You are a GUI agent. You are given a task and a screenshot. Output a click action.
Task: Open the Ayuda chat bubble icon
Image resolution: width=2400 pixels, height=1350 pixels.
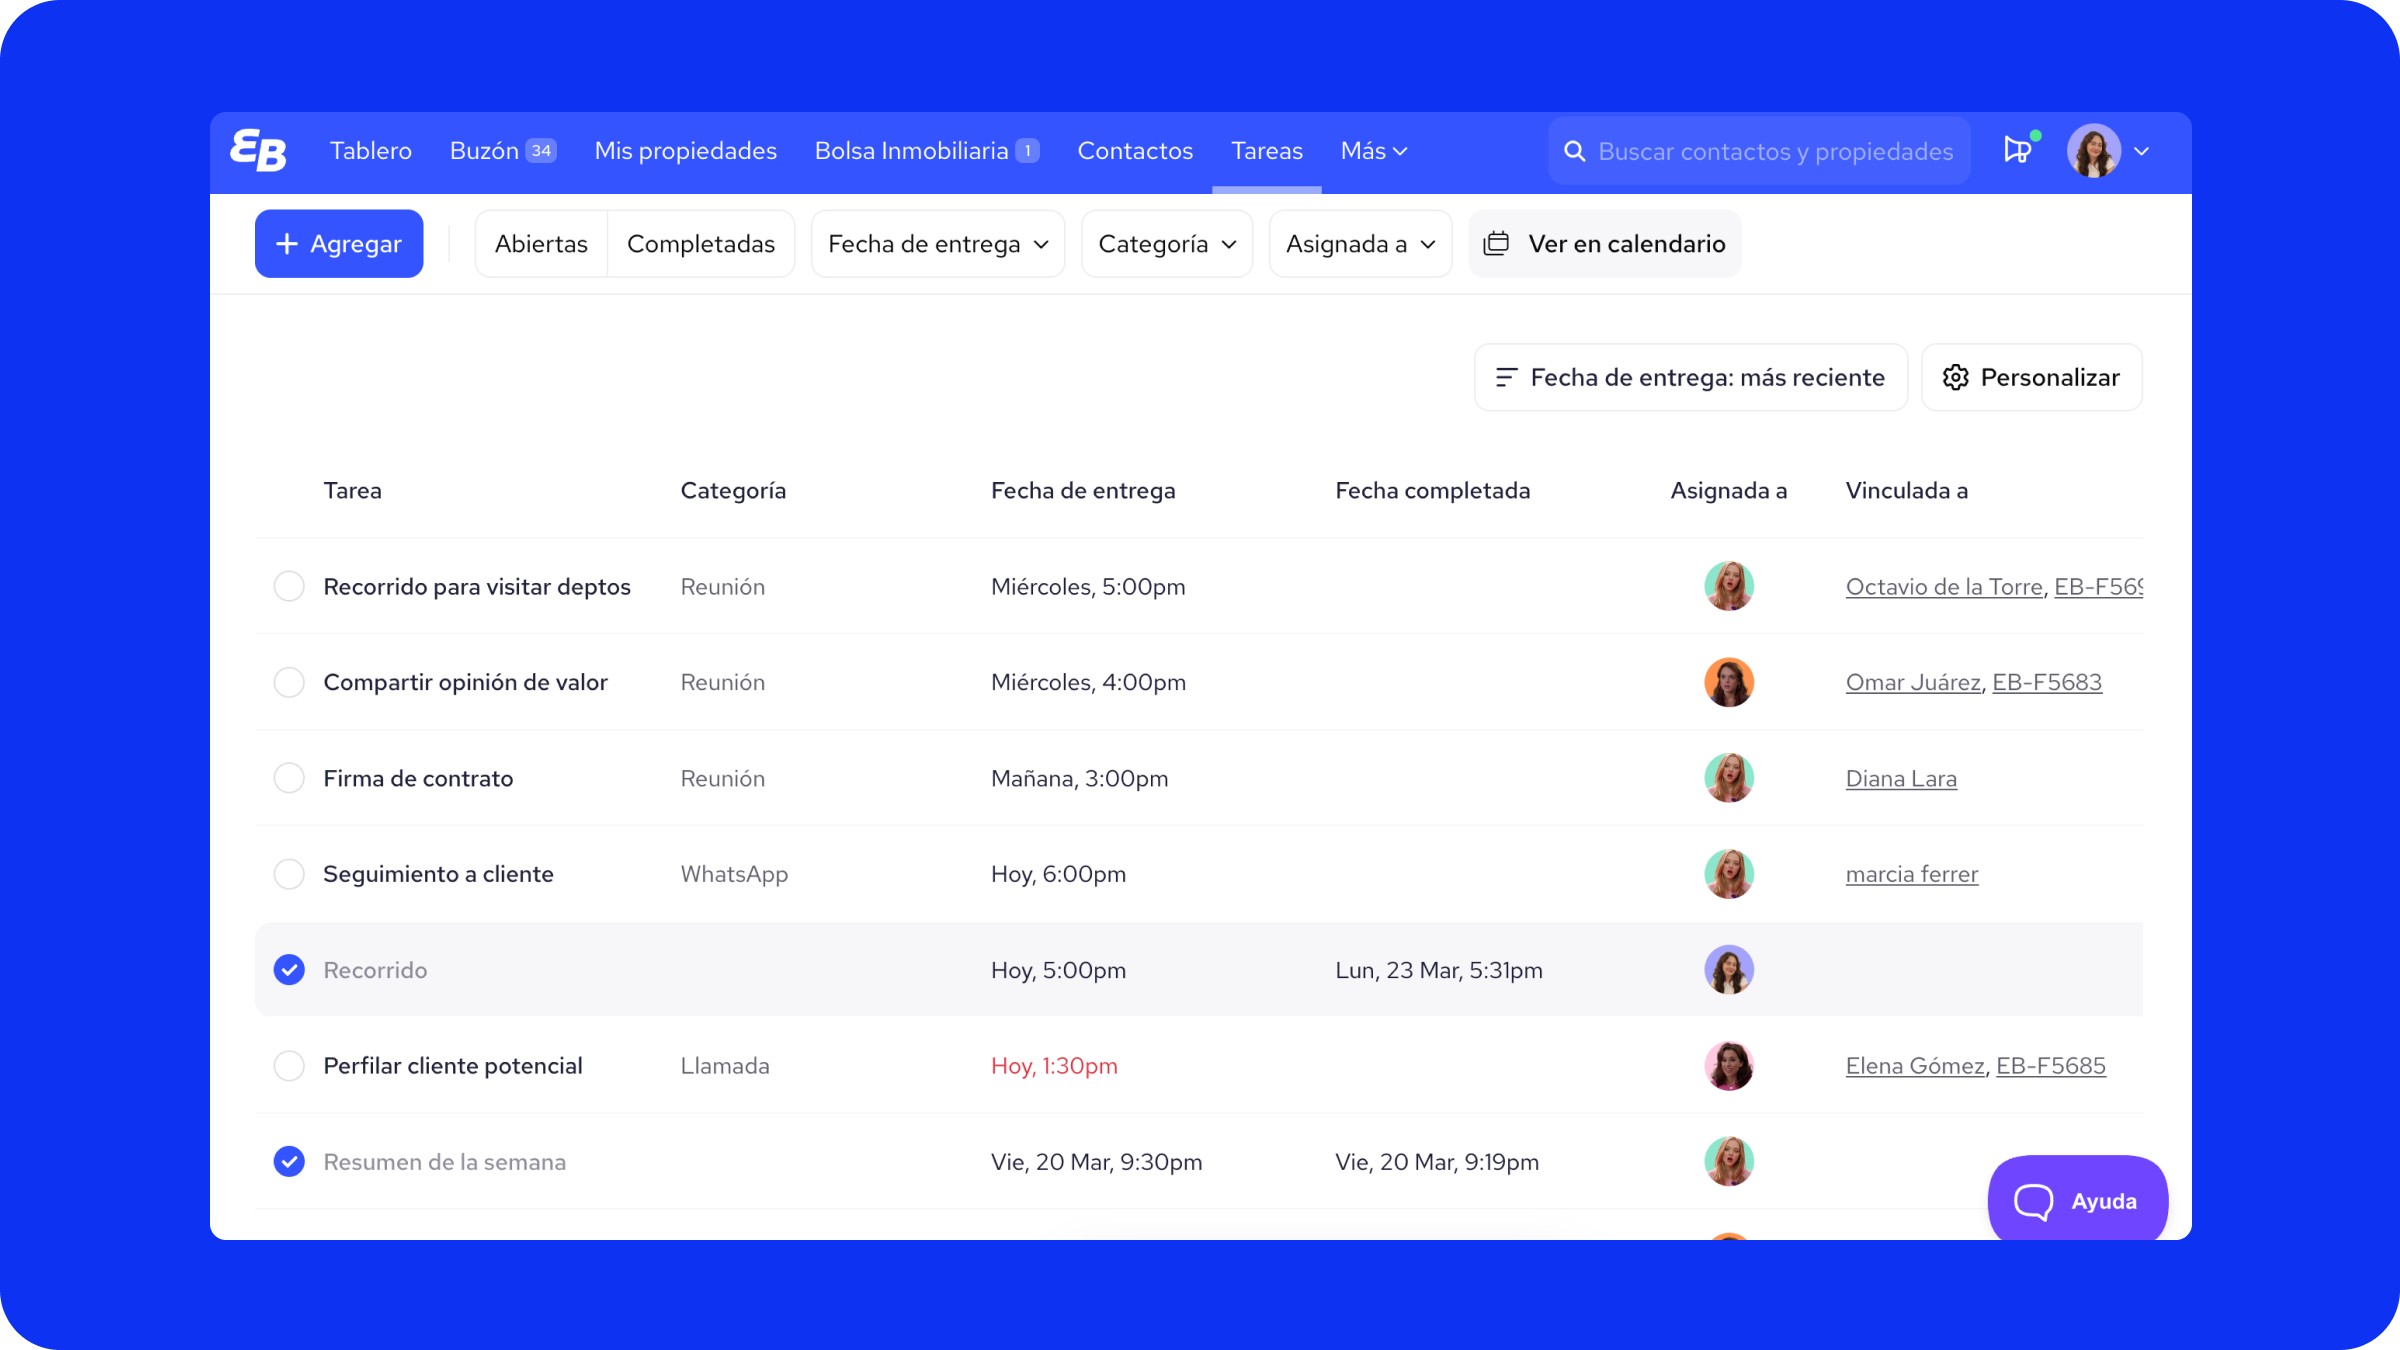[2033, 1201]
